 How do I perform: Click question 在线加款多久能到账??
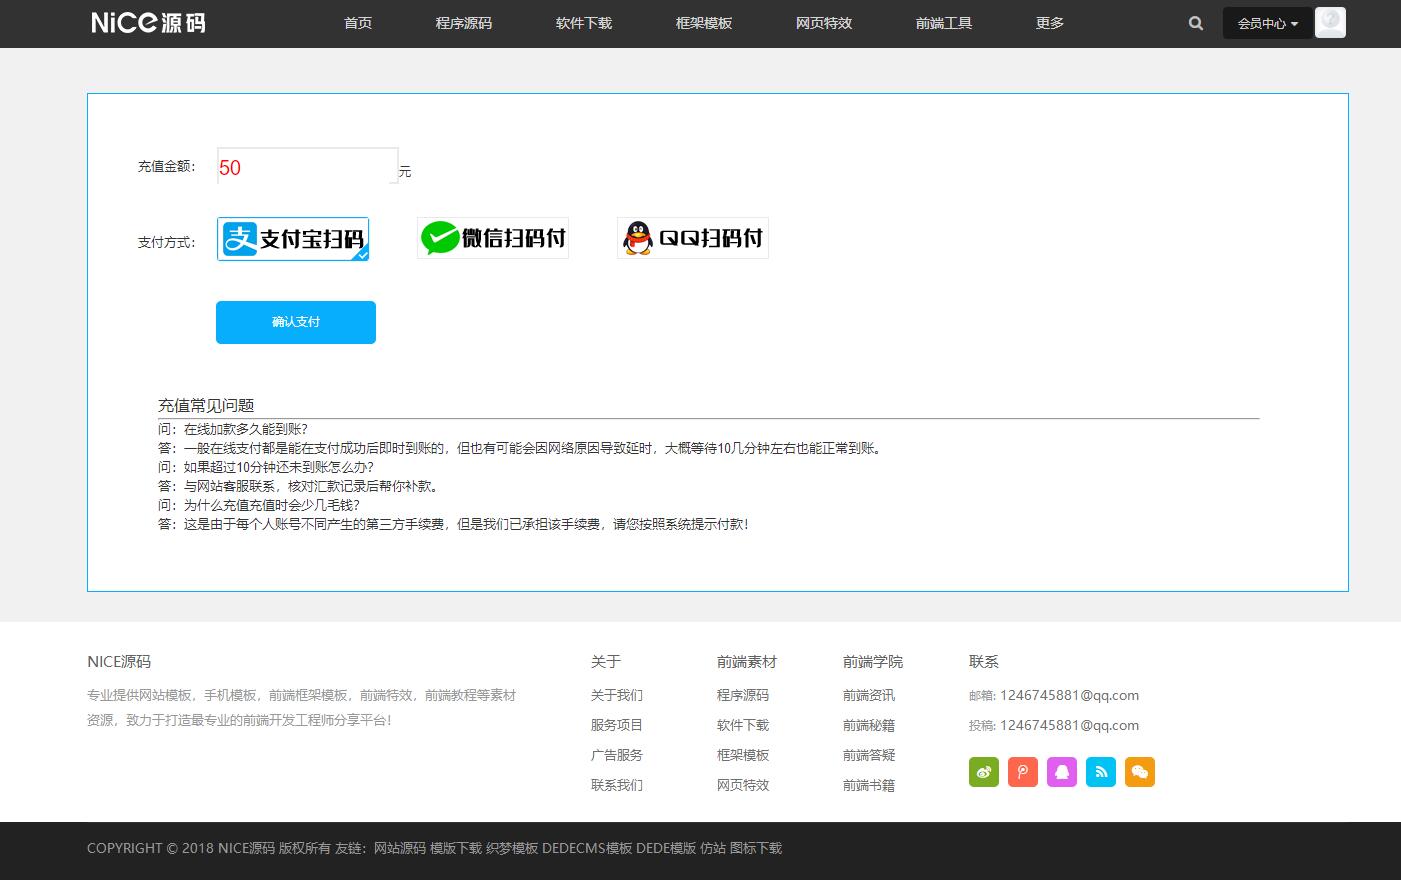pos(246,429)
